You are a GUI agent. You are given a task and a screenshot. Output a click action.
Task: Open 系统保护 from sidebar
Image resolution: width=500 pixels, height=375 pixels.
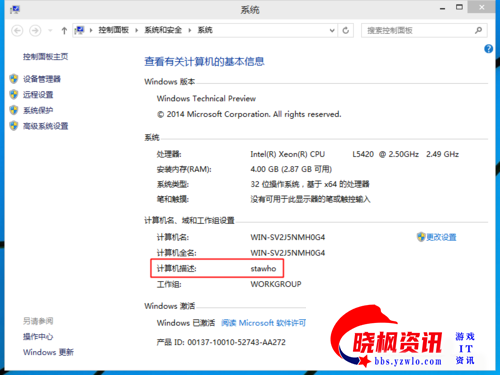38,110
